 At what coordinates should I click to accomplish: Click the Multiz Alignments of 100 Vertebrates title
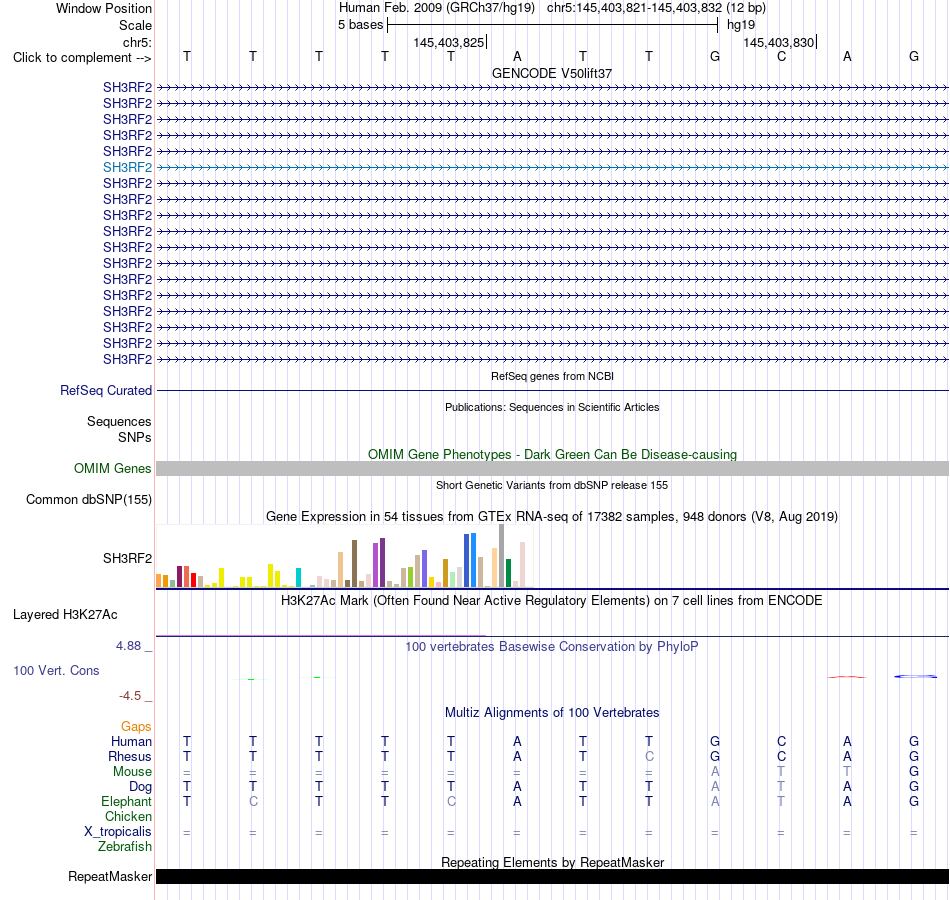[552, 713]
